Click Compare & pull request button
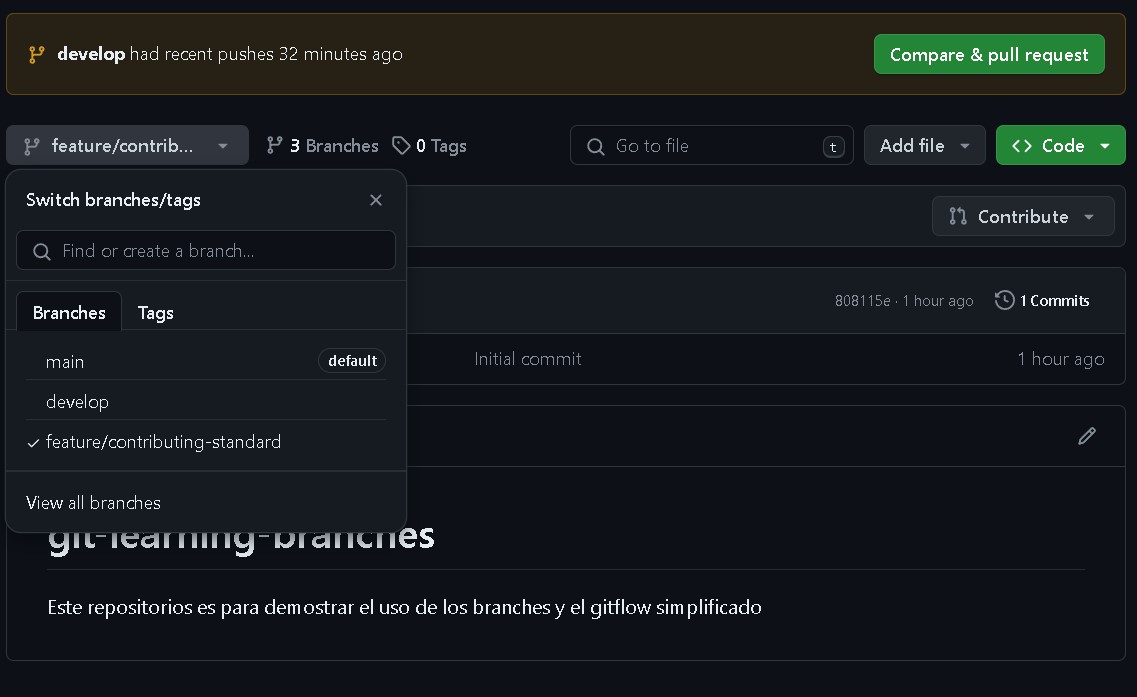This screenshot has height=697, width=1137. [x=988, y=54]
